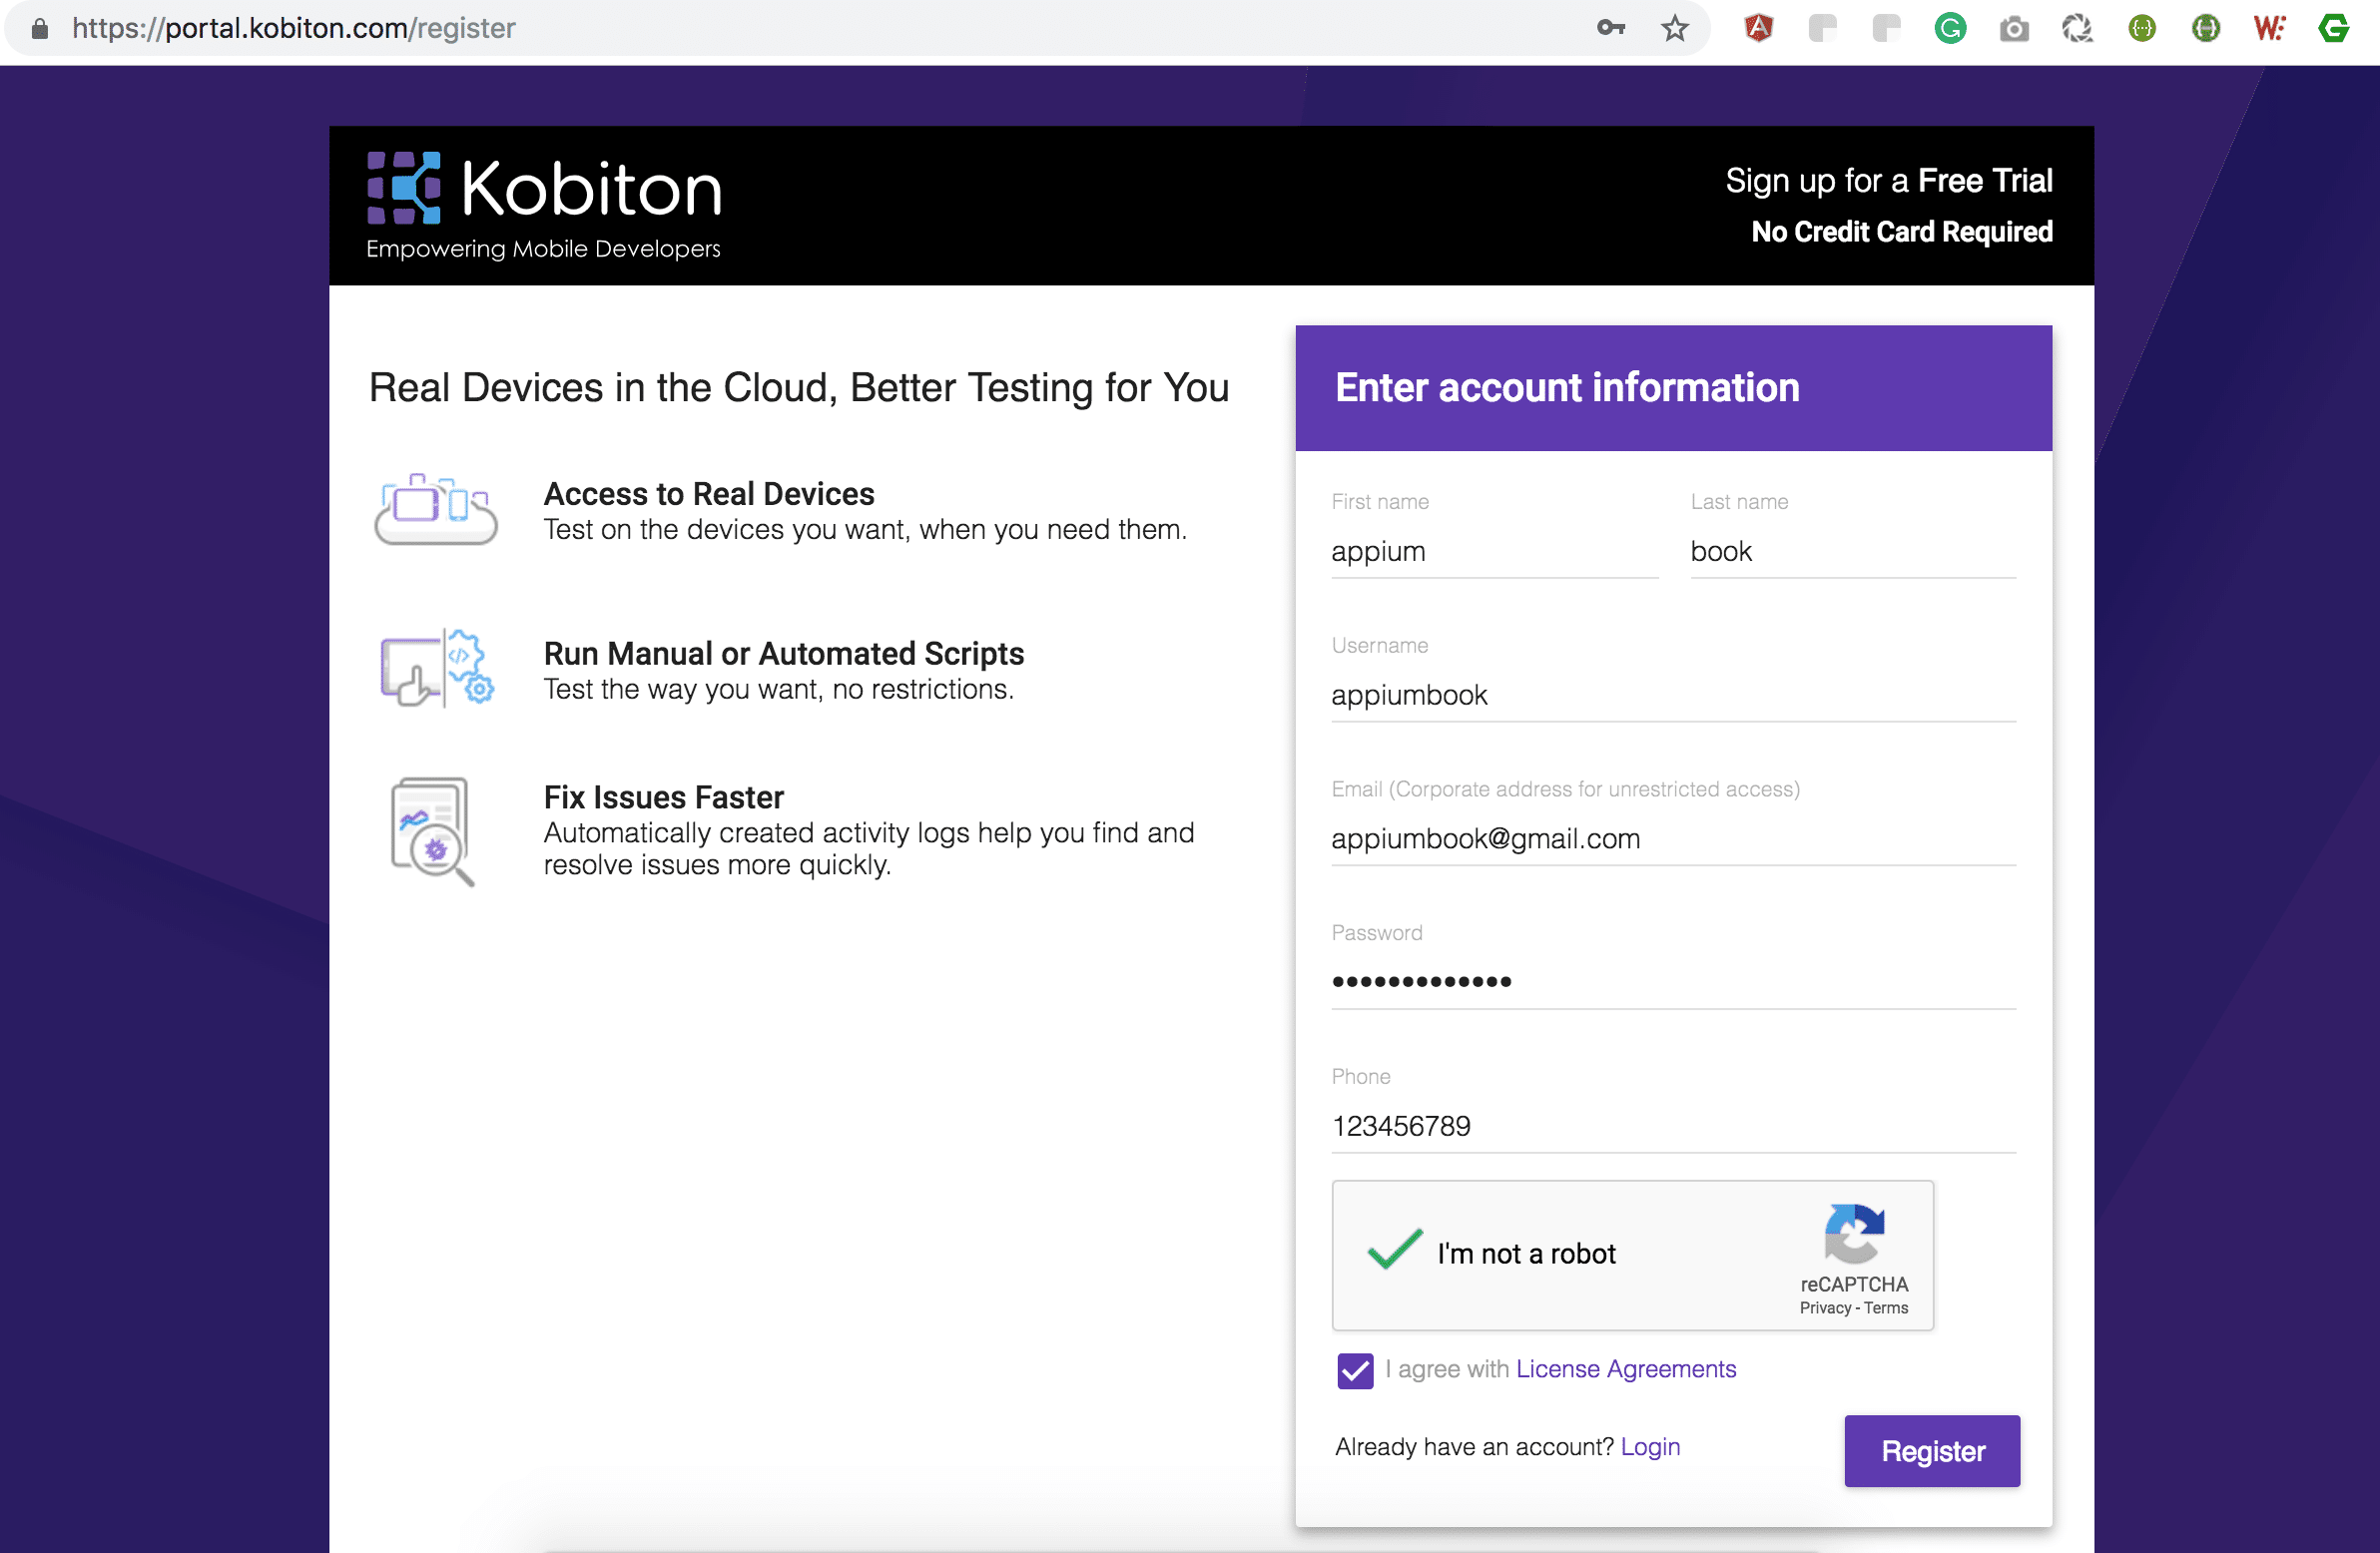
Task: Click the site lock icon
Action: [x=40, y=28]
